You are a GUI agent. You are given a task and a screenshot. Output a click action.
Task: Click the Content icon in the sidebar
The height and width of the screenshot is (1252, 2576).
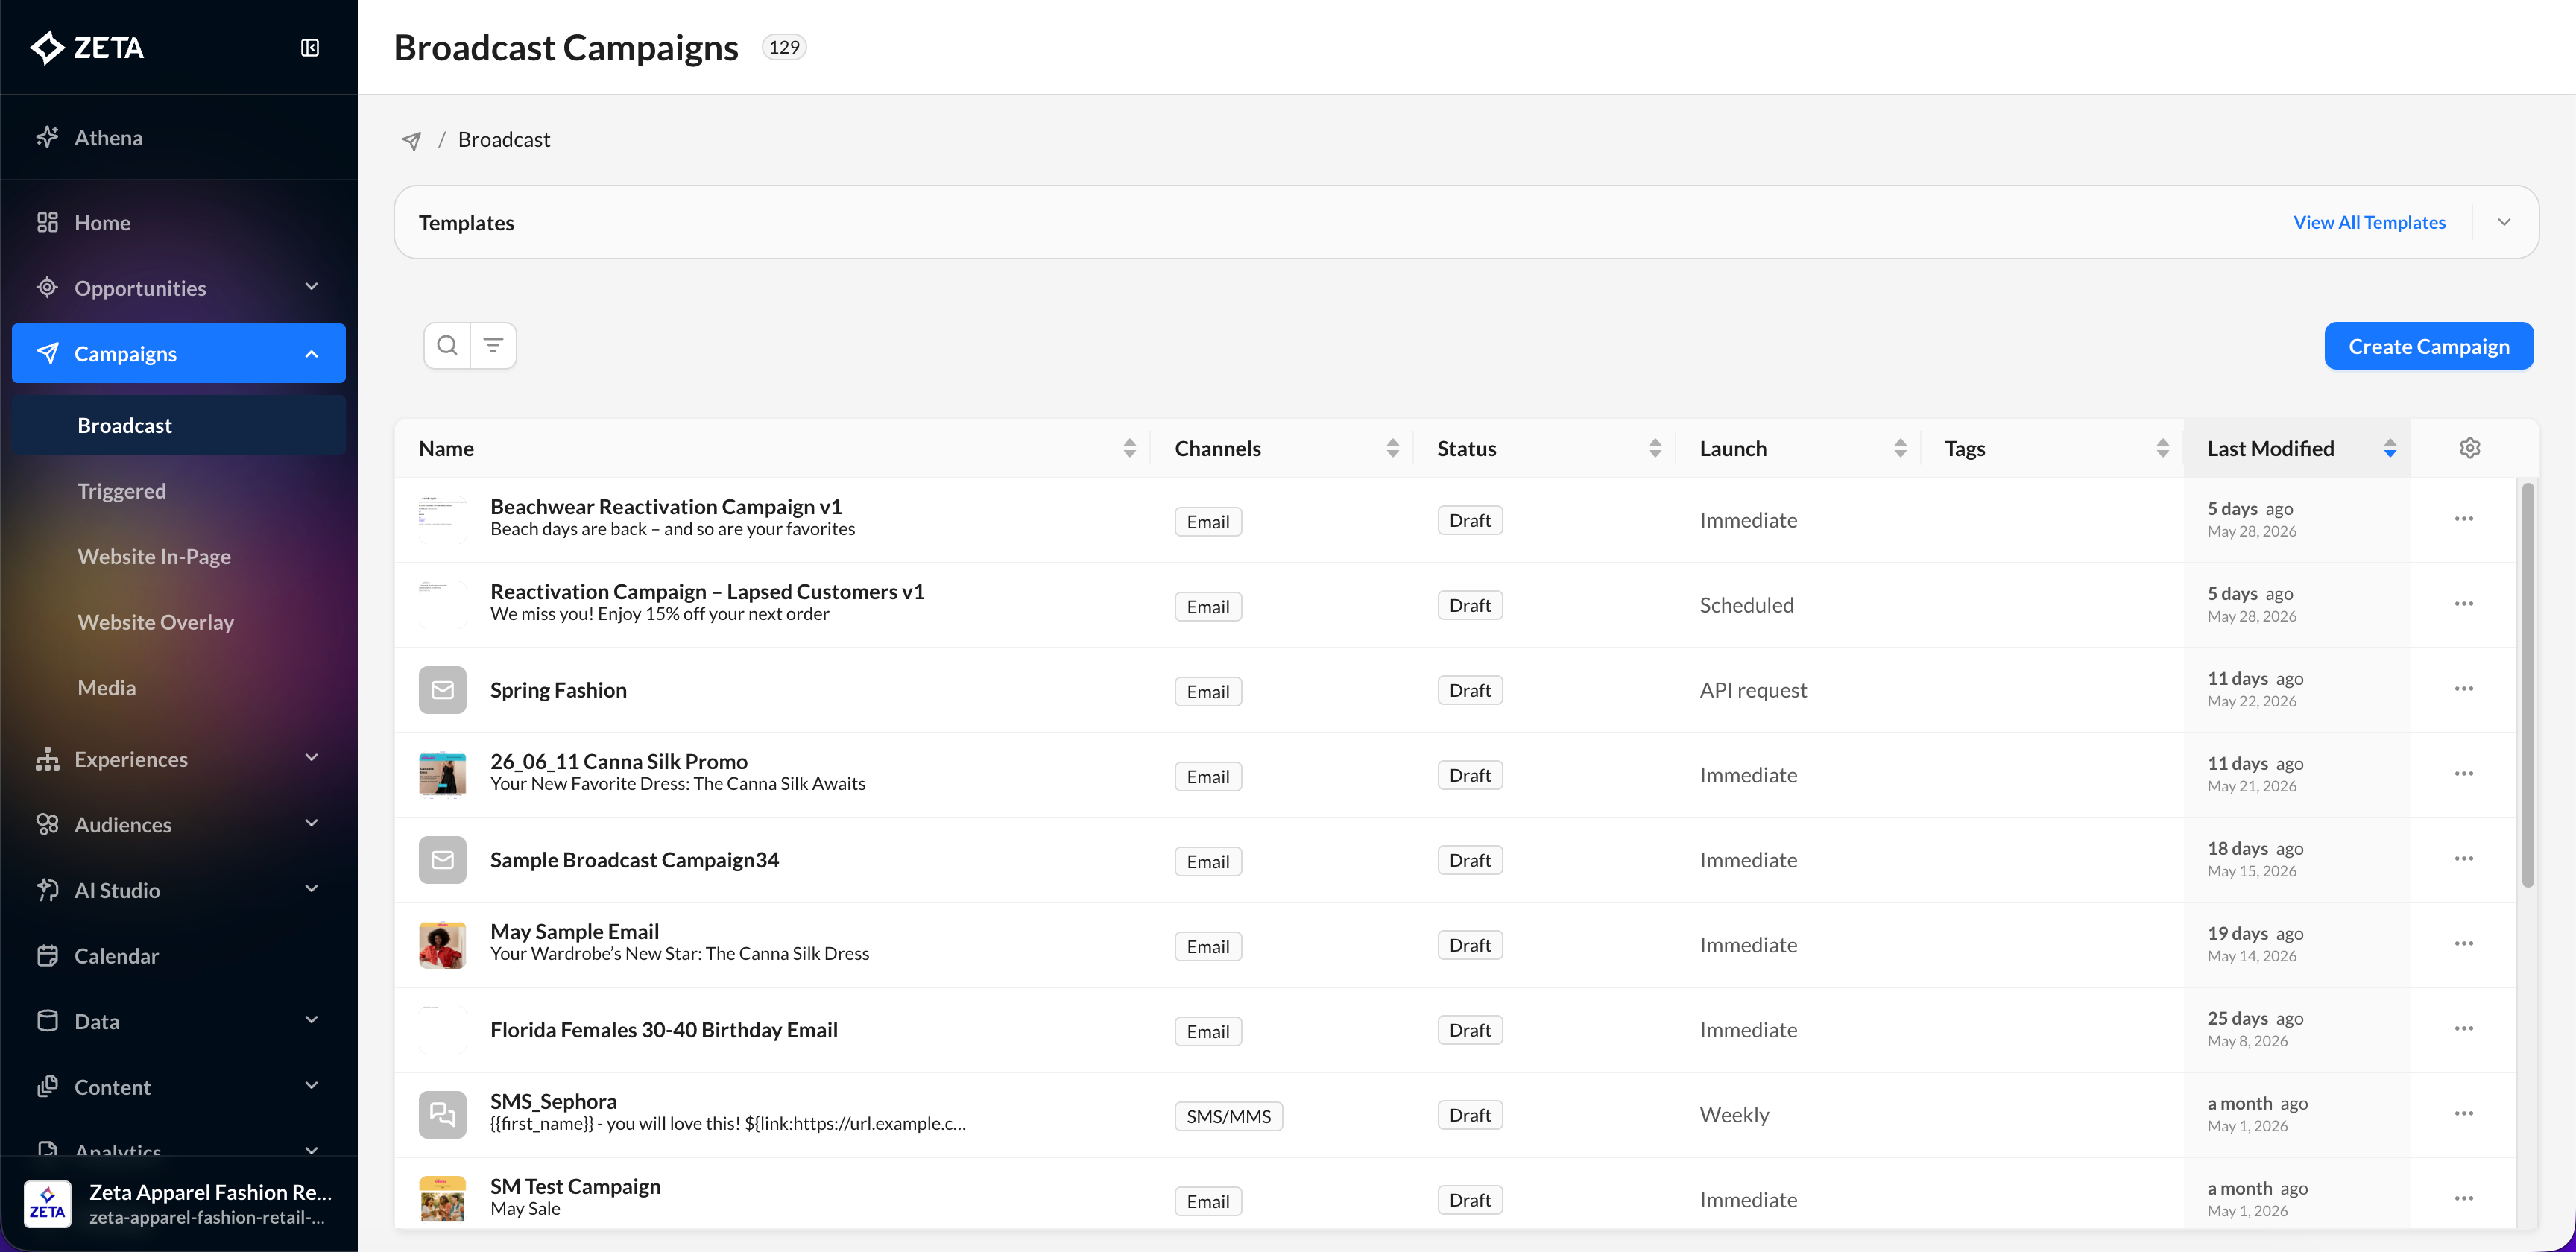[x=47, y=1086]
